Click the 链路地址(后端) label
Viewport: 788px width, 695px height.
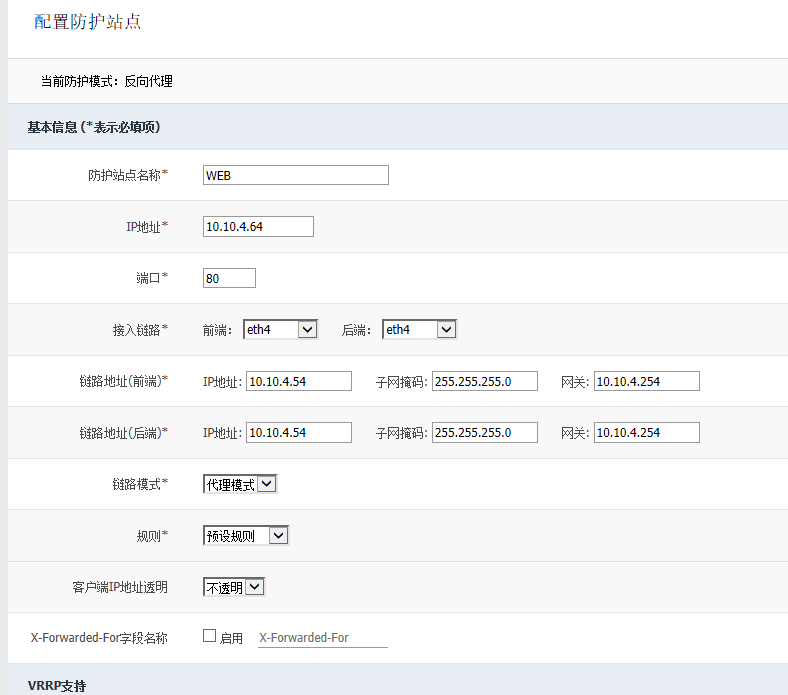click(x=124, y=433)
